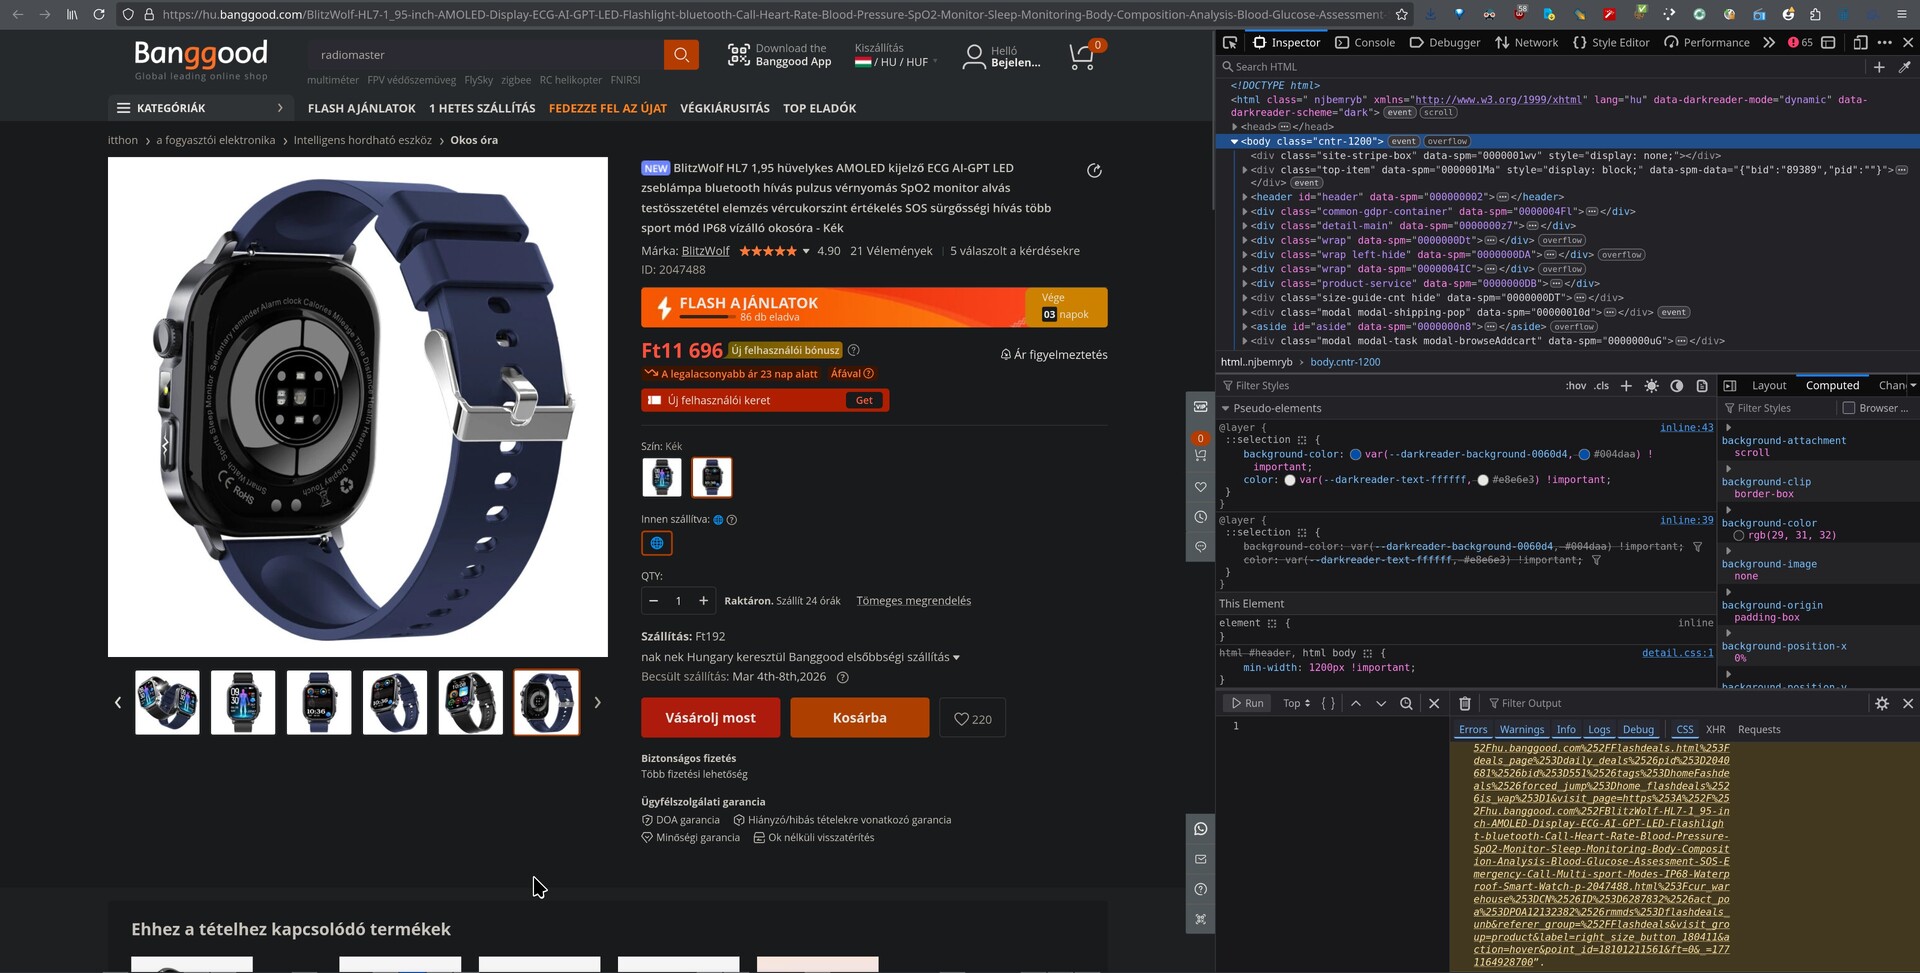Pick a color with the eyedropper
The width and height of the screenshot is (1920, 973).
tap(1904, 67)
